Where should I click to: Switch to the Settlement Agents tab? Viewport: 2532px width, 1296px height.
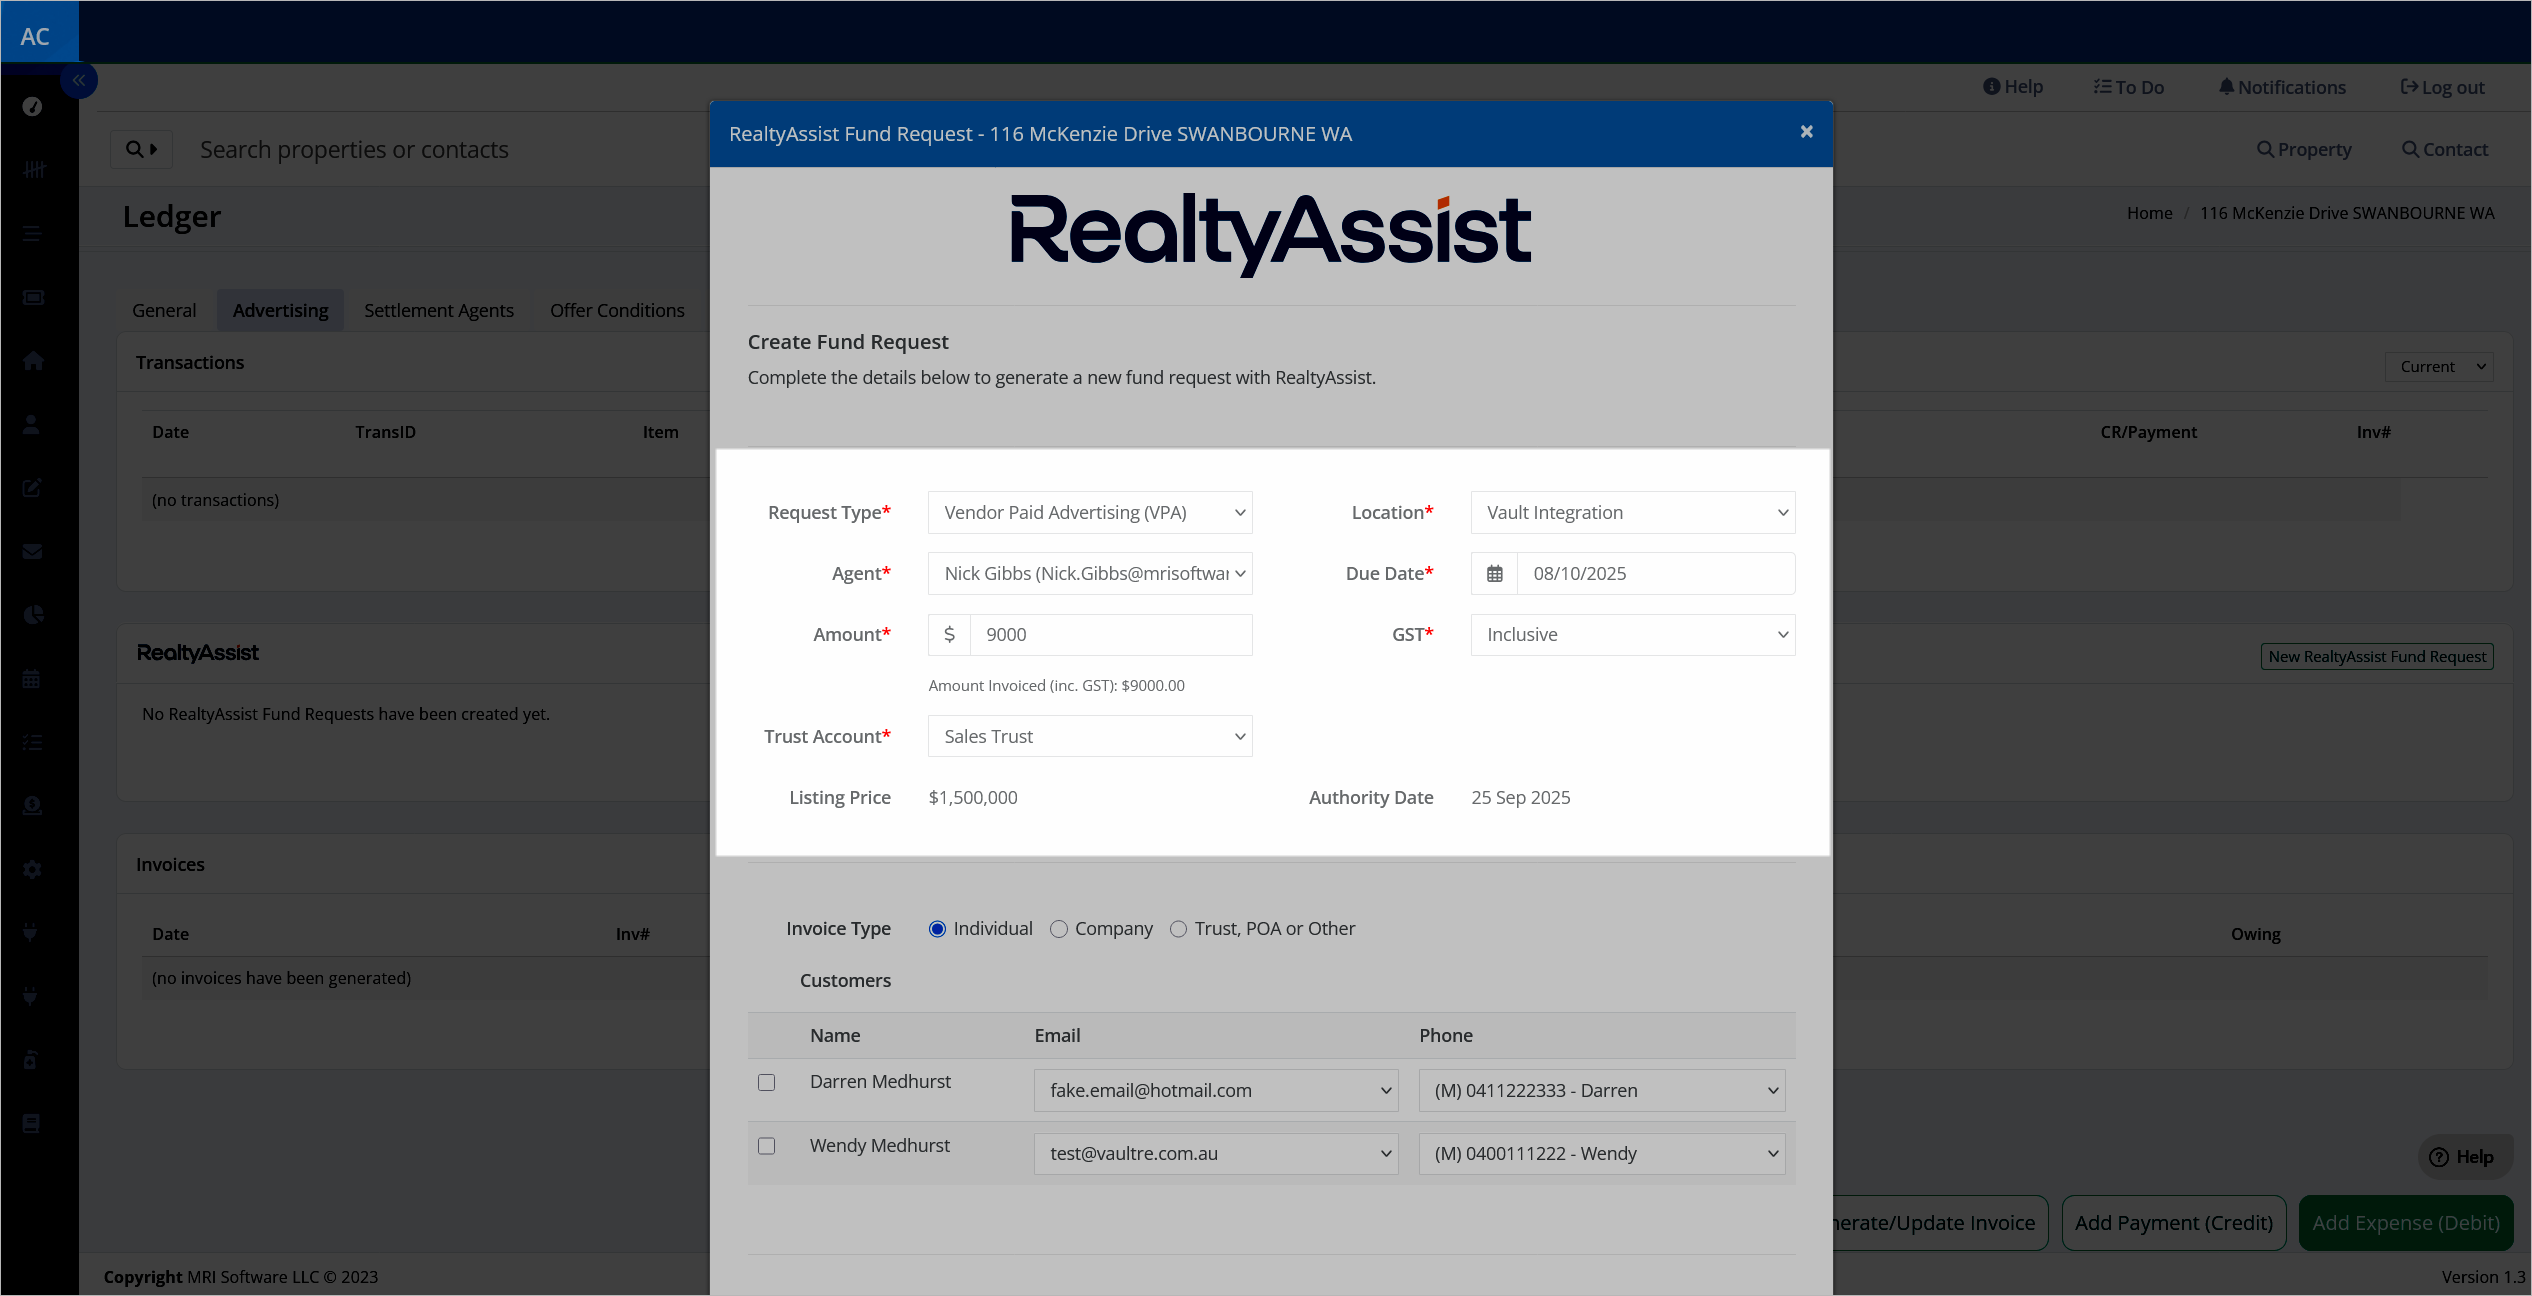439,311
